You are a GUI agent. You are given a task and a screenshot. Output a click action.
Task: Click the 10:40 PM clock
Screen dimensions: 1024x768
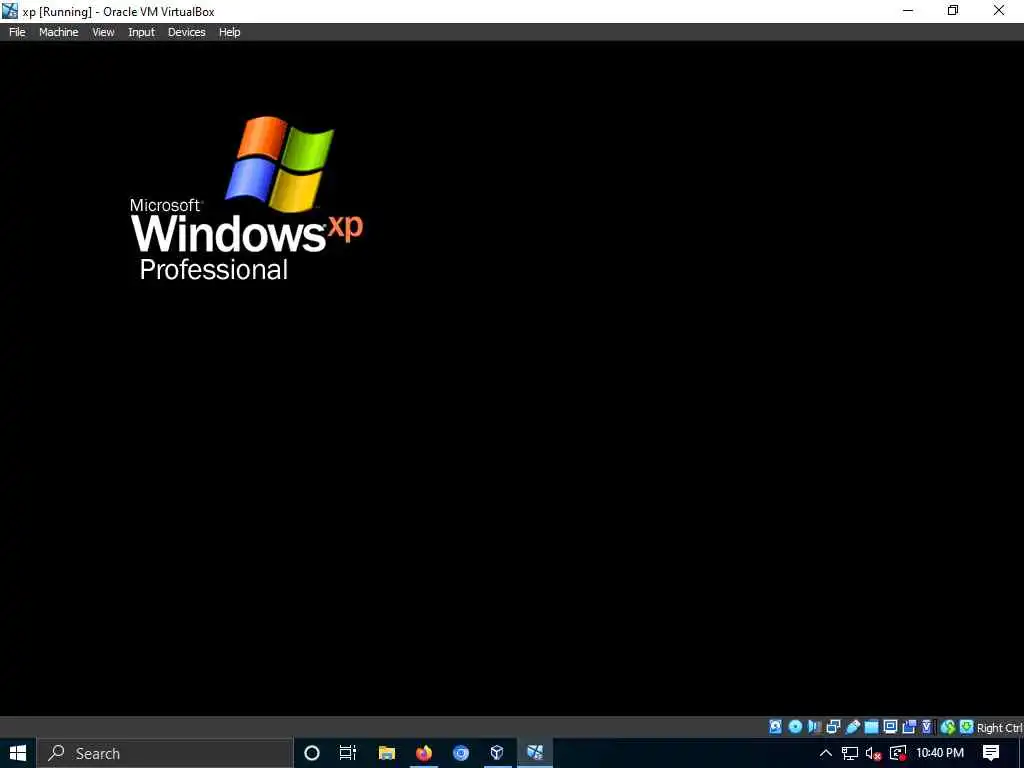tap(940, 753)
